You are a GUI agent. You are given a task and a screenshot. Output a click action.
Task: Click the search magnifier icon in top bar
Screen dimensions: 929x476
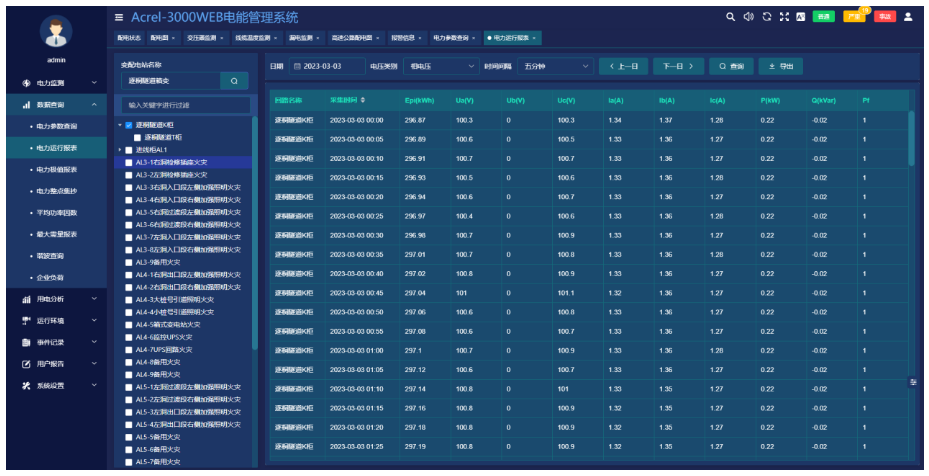pyautogui.click(x=732, y=17)
